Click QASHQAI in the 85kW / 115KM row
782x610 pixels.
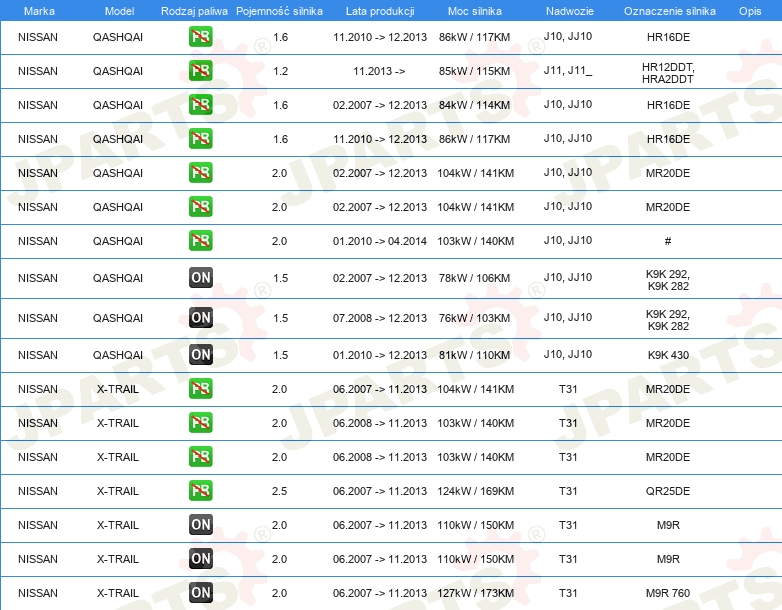click(118, 71)
